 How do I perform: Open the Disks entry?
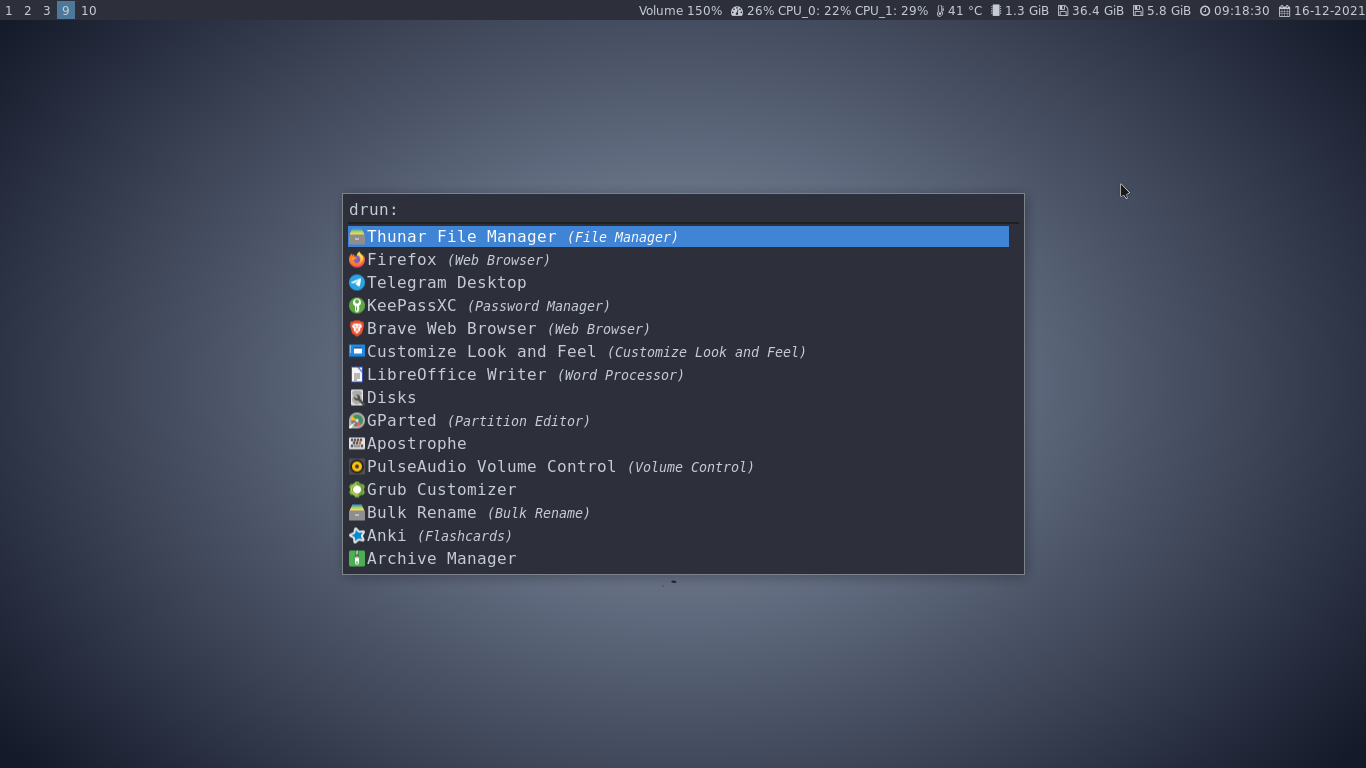point(678,398)
